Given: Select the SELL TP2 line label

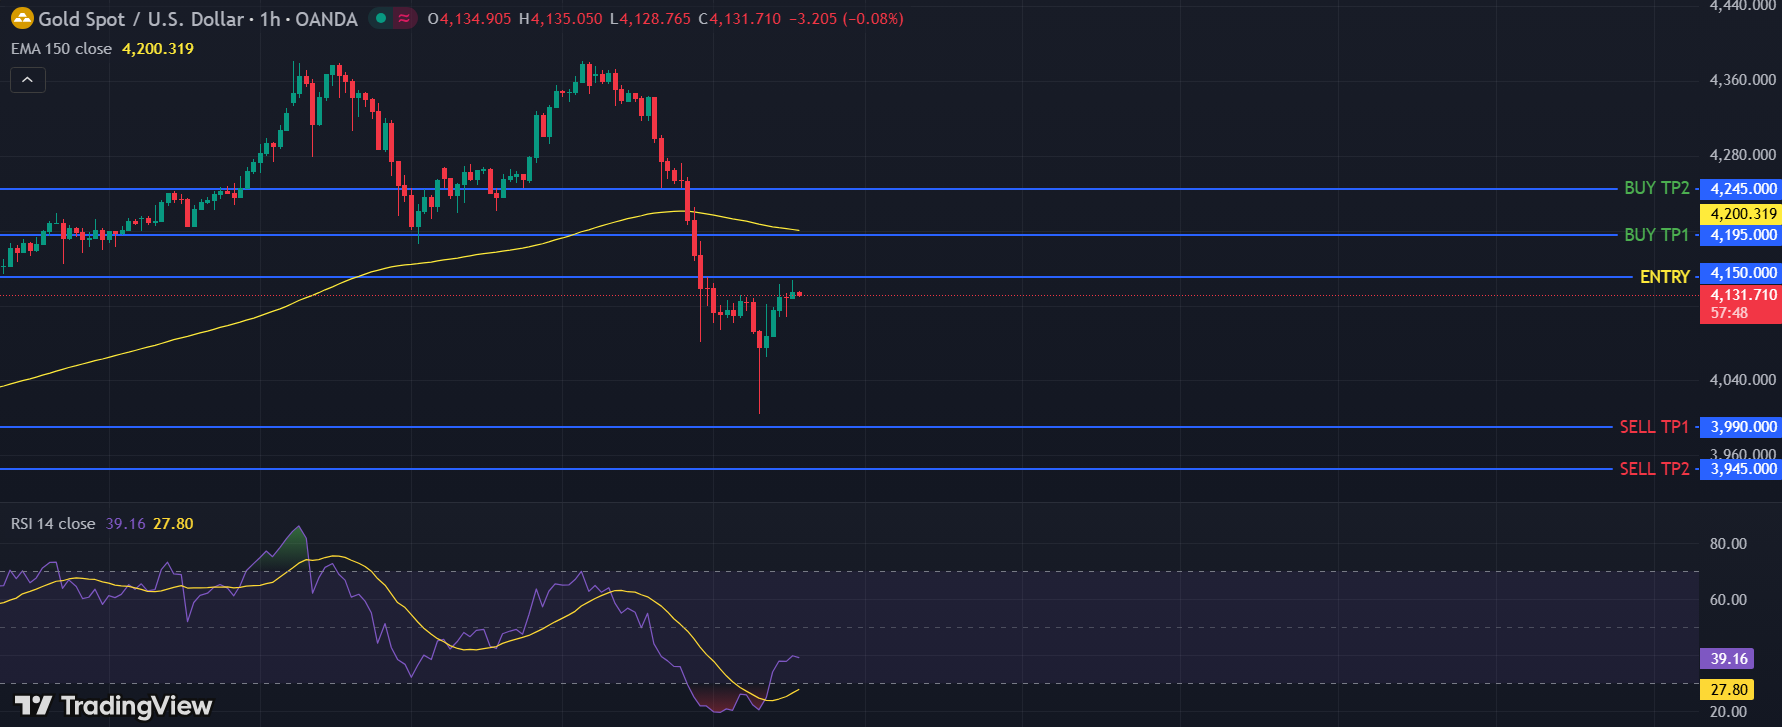Looking at the screenshot, I should [x=1654, y=469].
